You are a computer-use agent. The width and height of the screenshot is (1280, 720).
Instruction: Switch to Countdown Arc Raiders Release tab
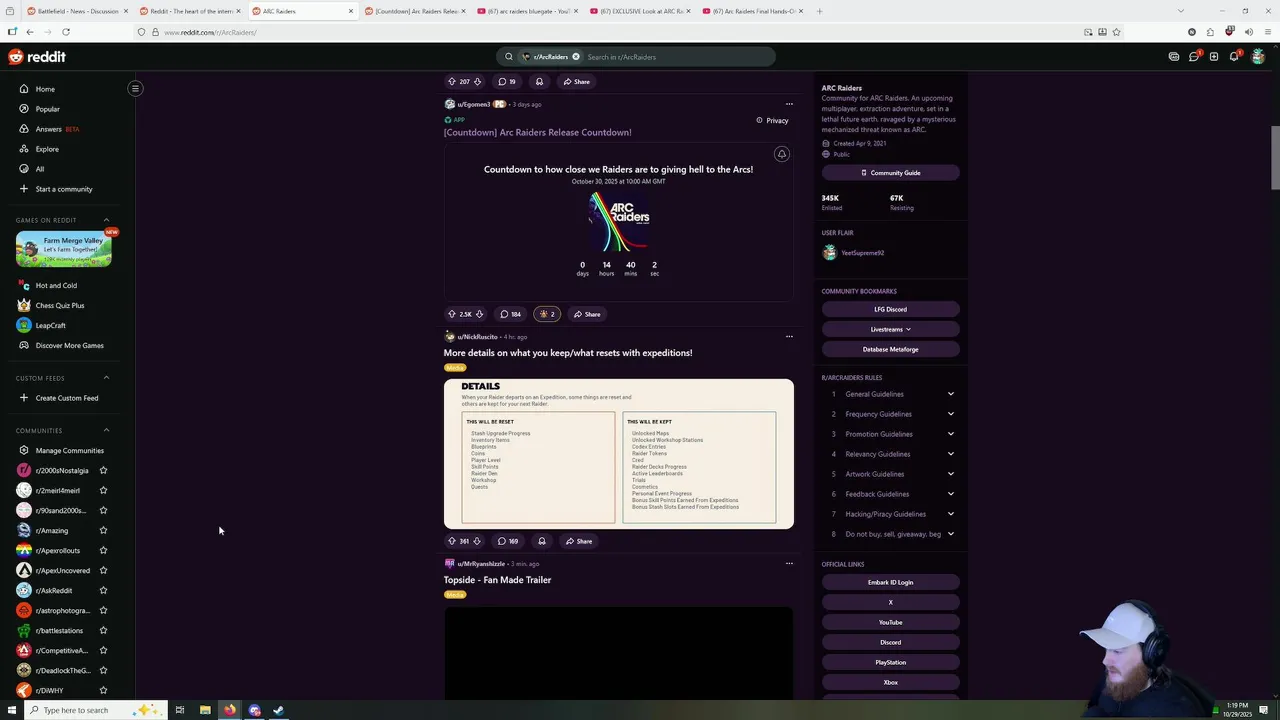(x=414, y=11)
